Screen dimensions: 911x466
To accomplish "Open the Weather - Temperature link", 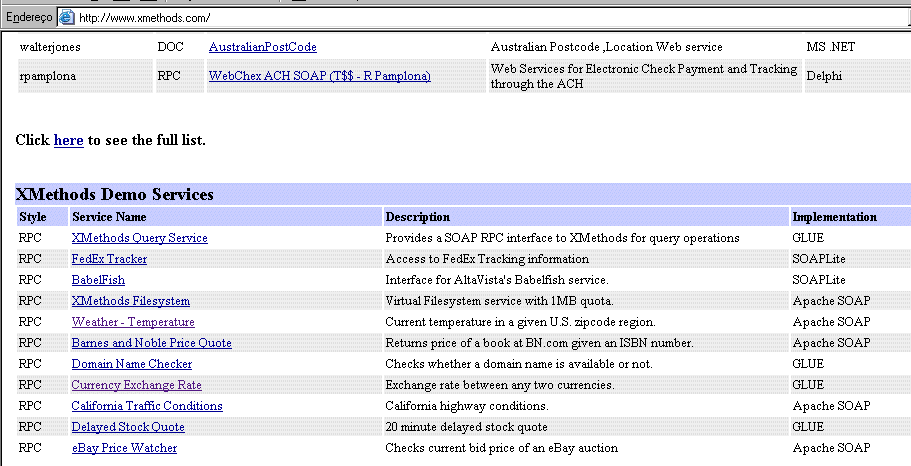I will click(133, 322).
